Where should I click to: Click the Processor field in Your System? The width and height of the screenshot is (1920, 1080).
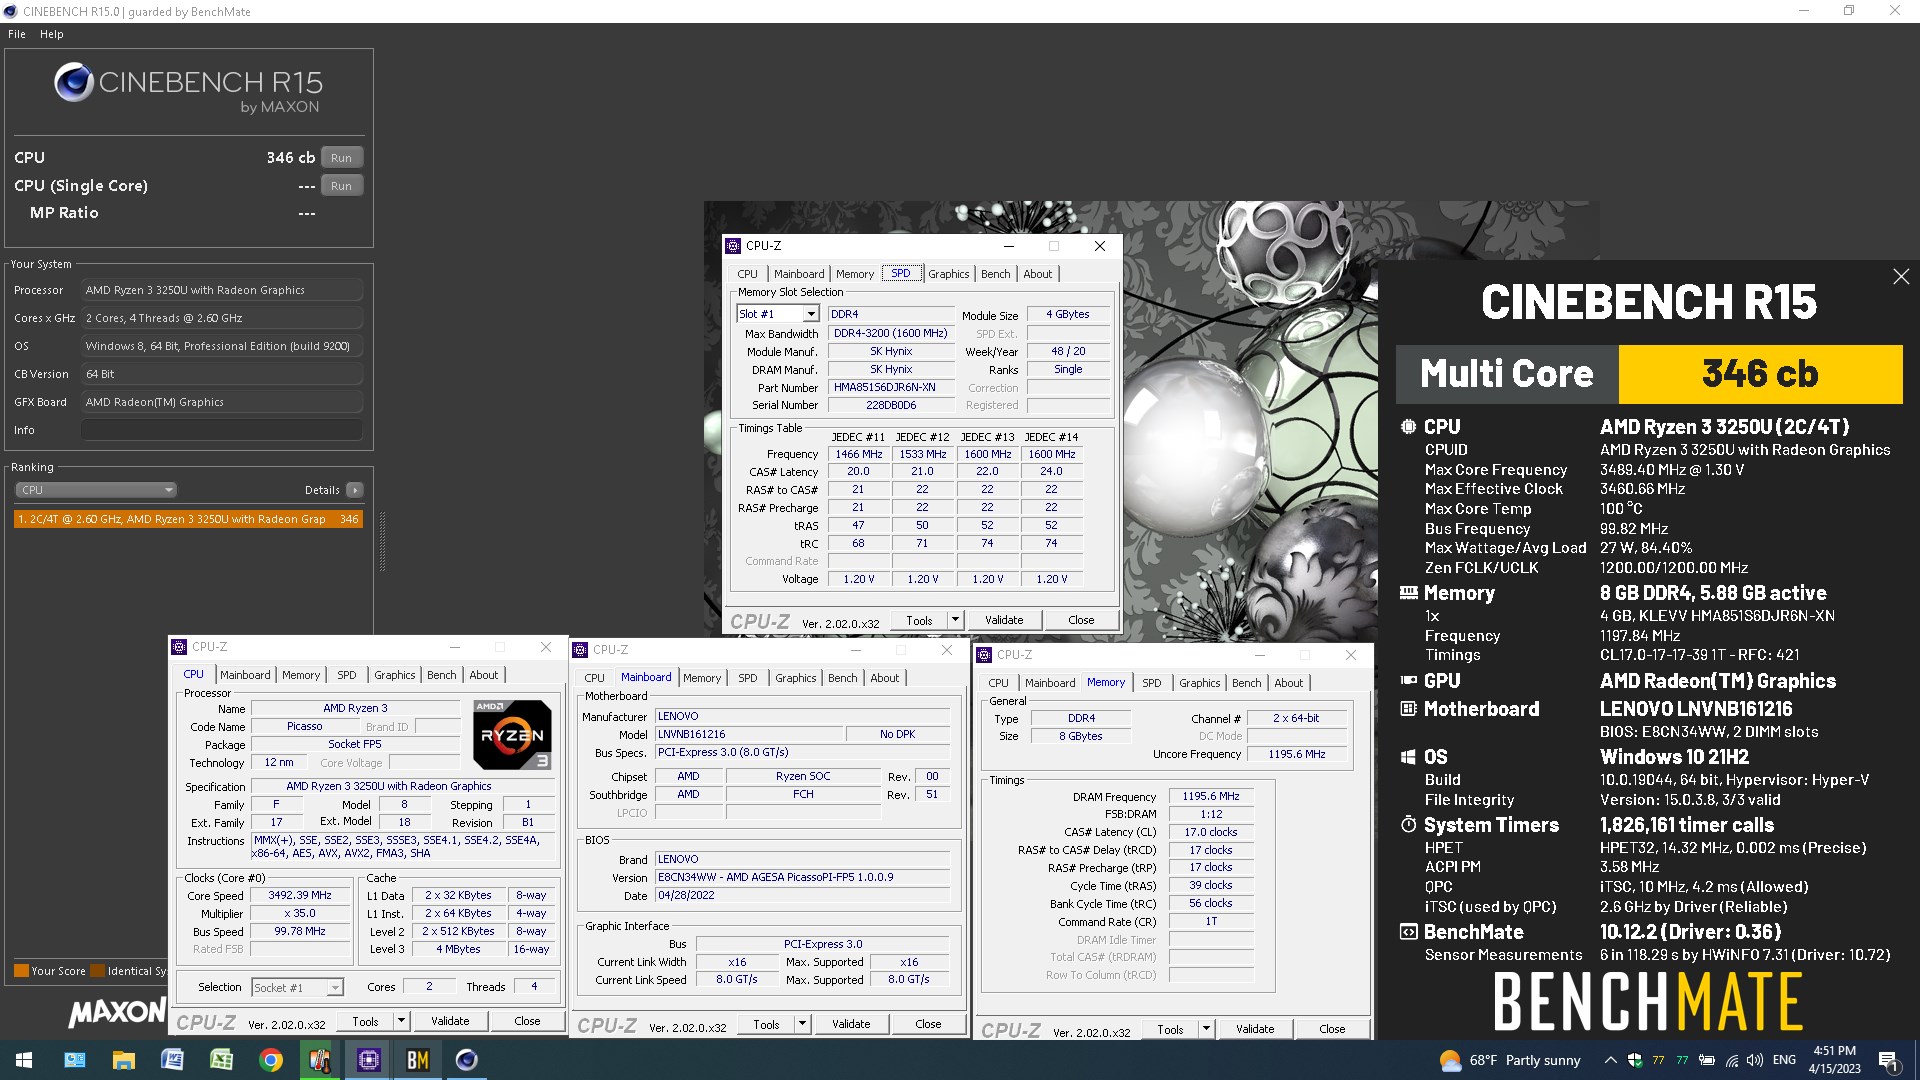click(x=221, y=290)
